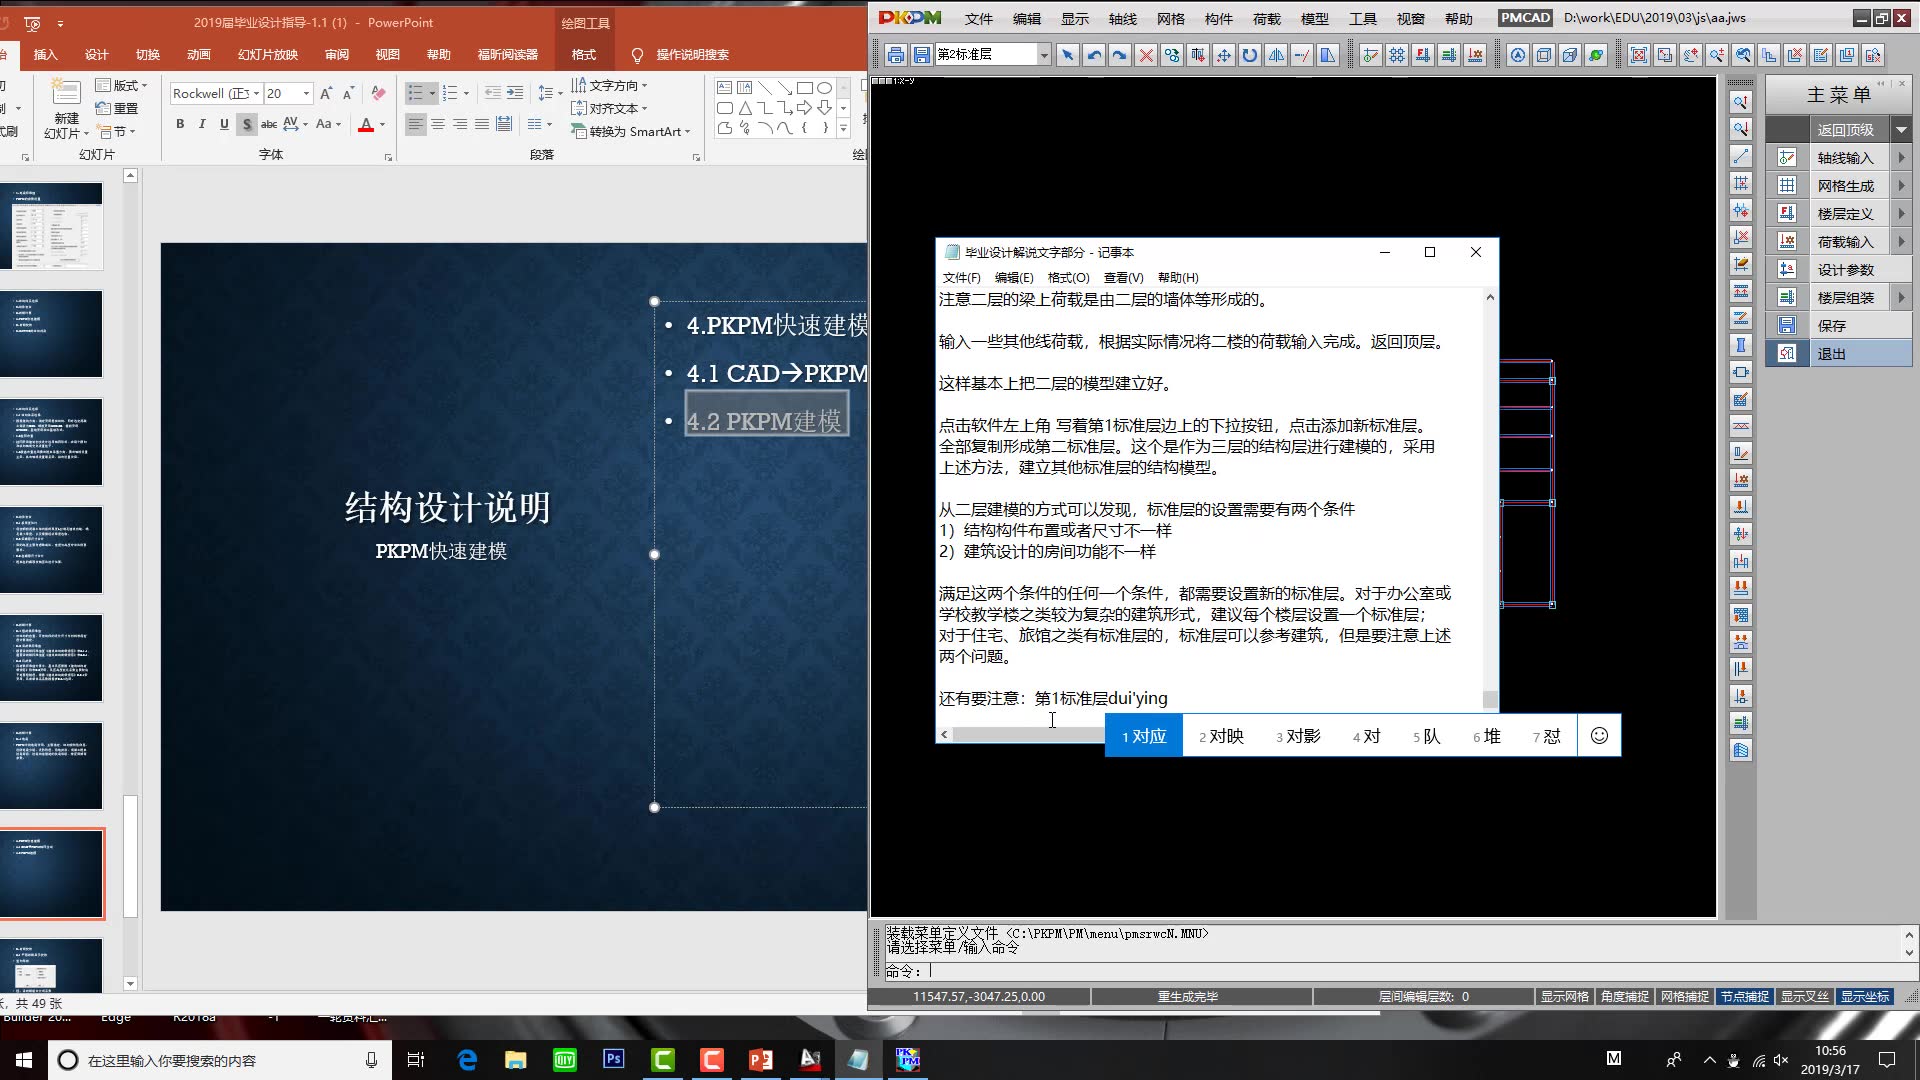Viewport: 1920px width, 1080px height.
Task: Open the 荷载 menu in PKPM
Action: click(x=1266, y=19)
